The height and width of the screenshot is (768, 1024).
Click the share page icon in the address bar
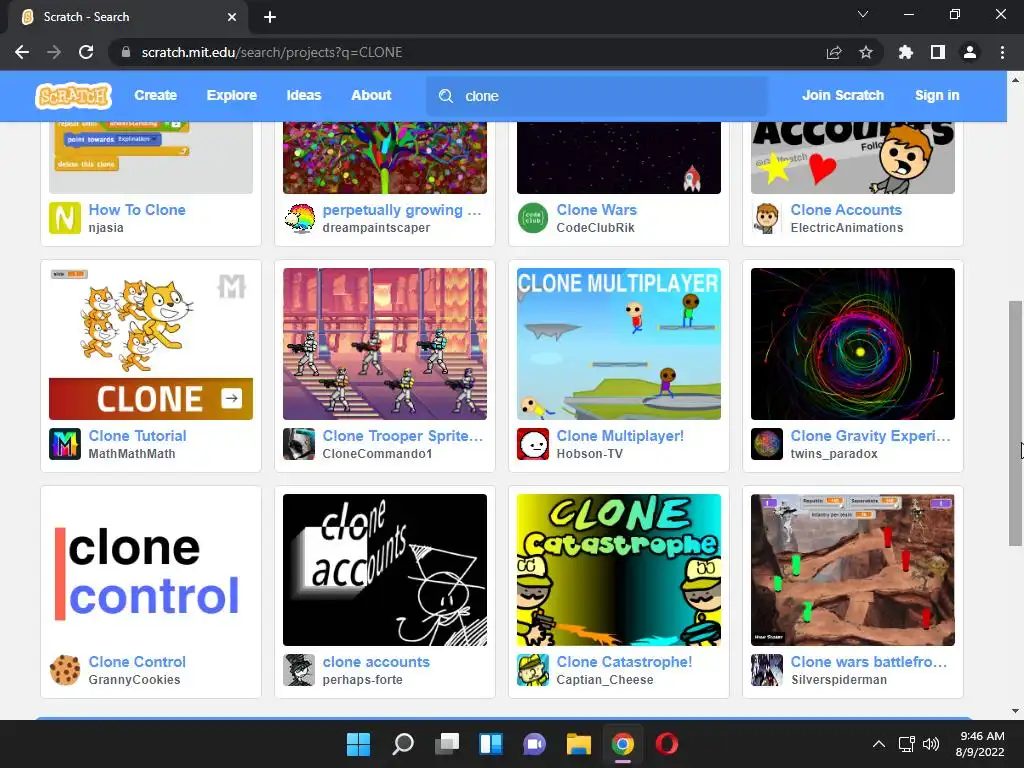(x=834, y=52)
